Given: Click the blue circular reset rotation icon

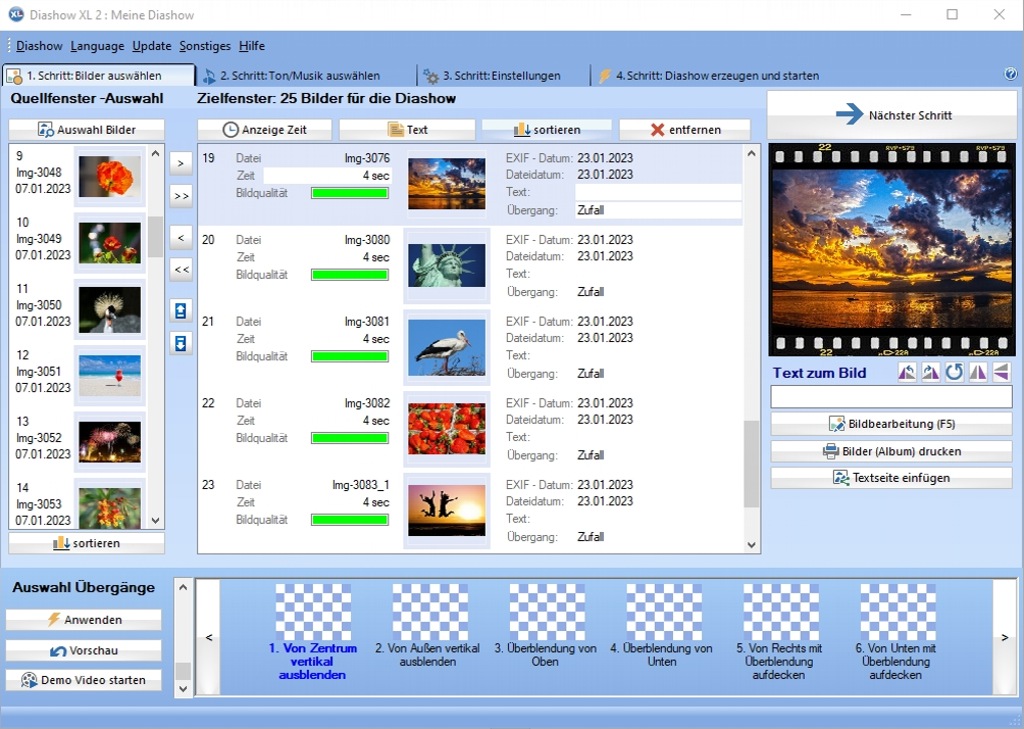Looking at the screenshot, I should click(x=955, y=372).
